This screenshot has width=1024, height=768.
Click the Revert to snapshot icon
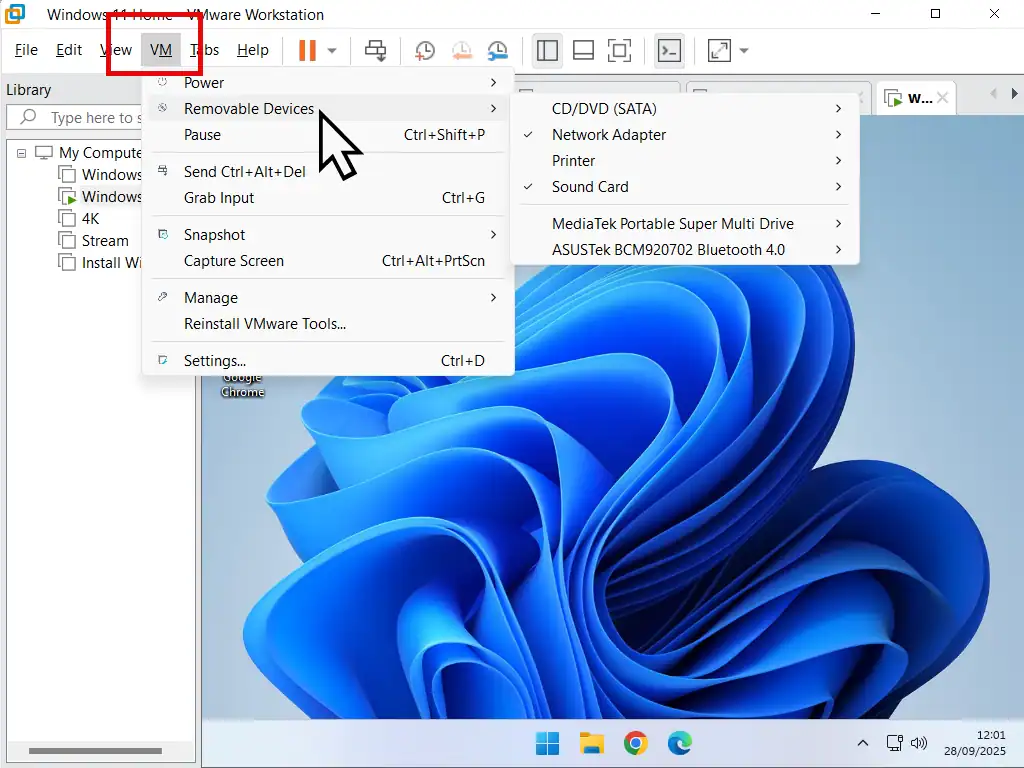pos(462,50)
